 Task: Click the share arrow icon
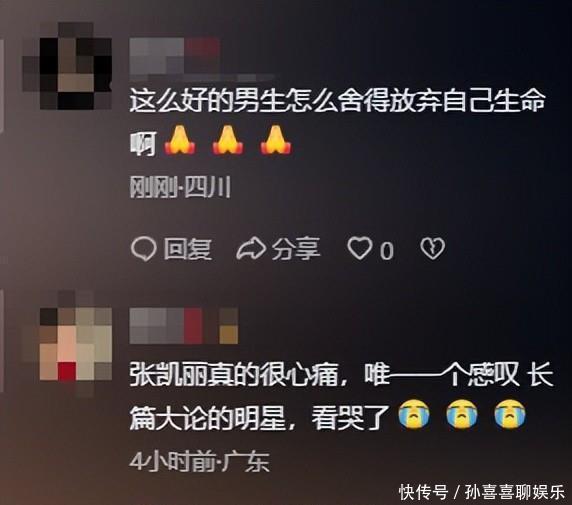tap(251, 249)
